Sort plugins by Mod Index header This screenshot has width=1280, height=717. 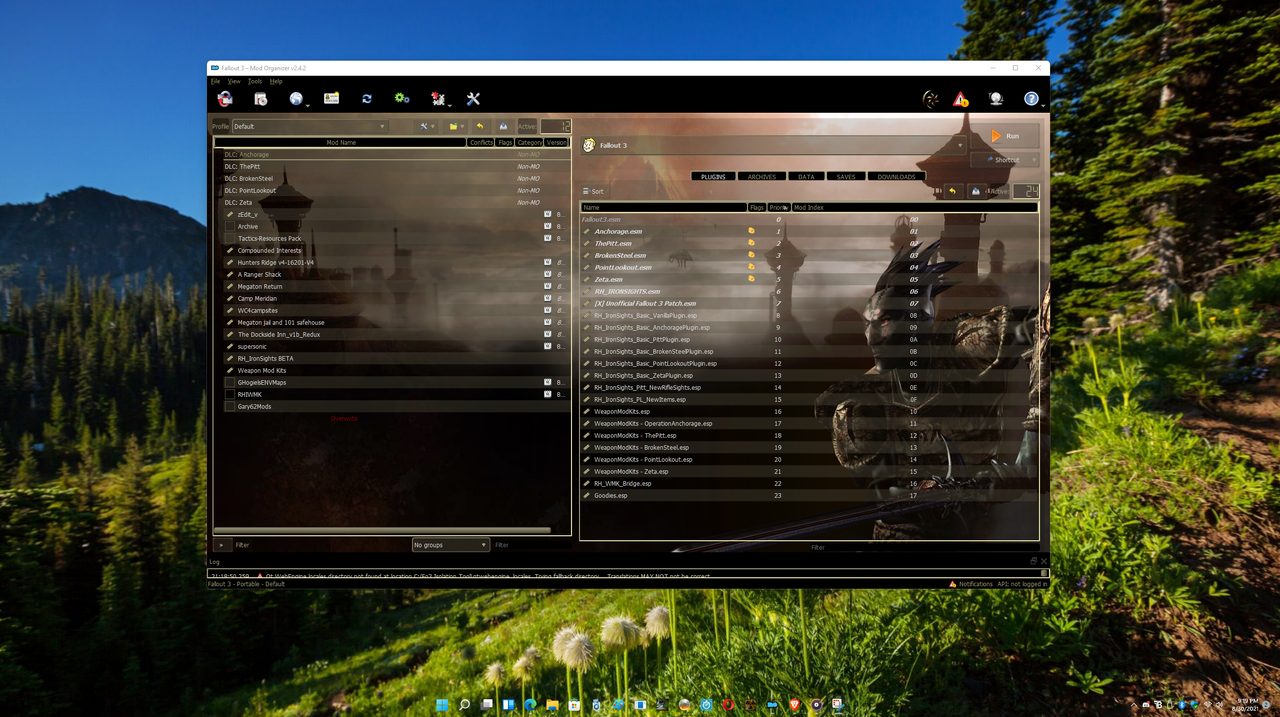point(914,207)
